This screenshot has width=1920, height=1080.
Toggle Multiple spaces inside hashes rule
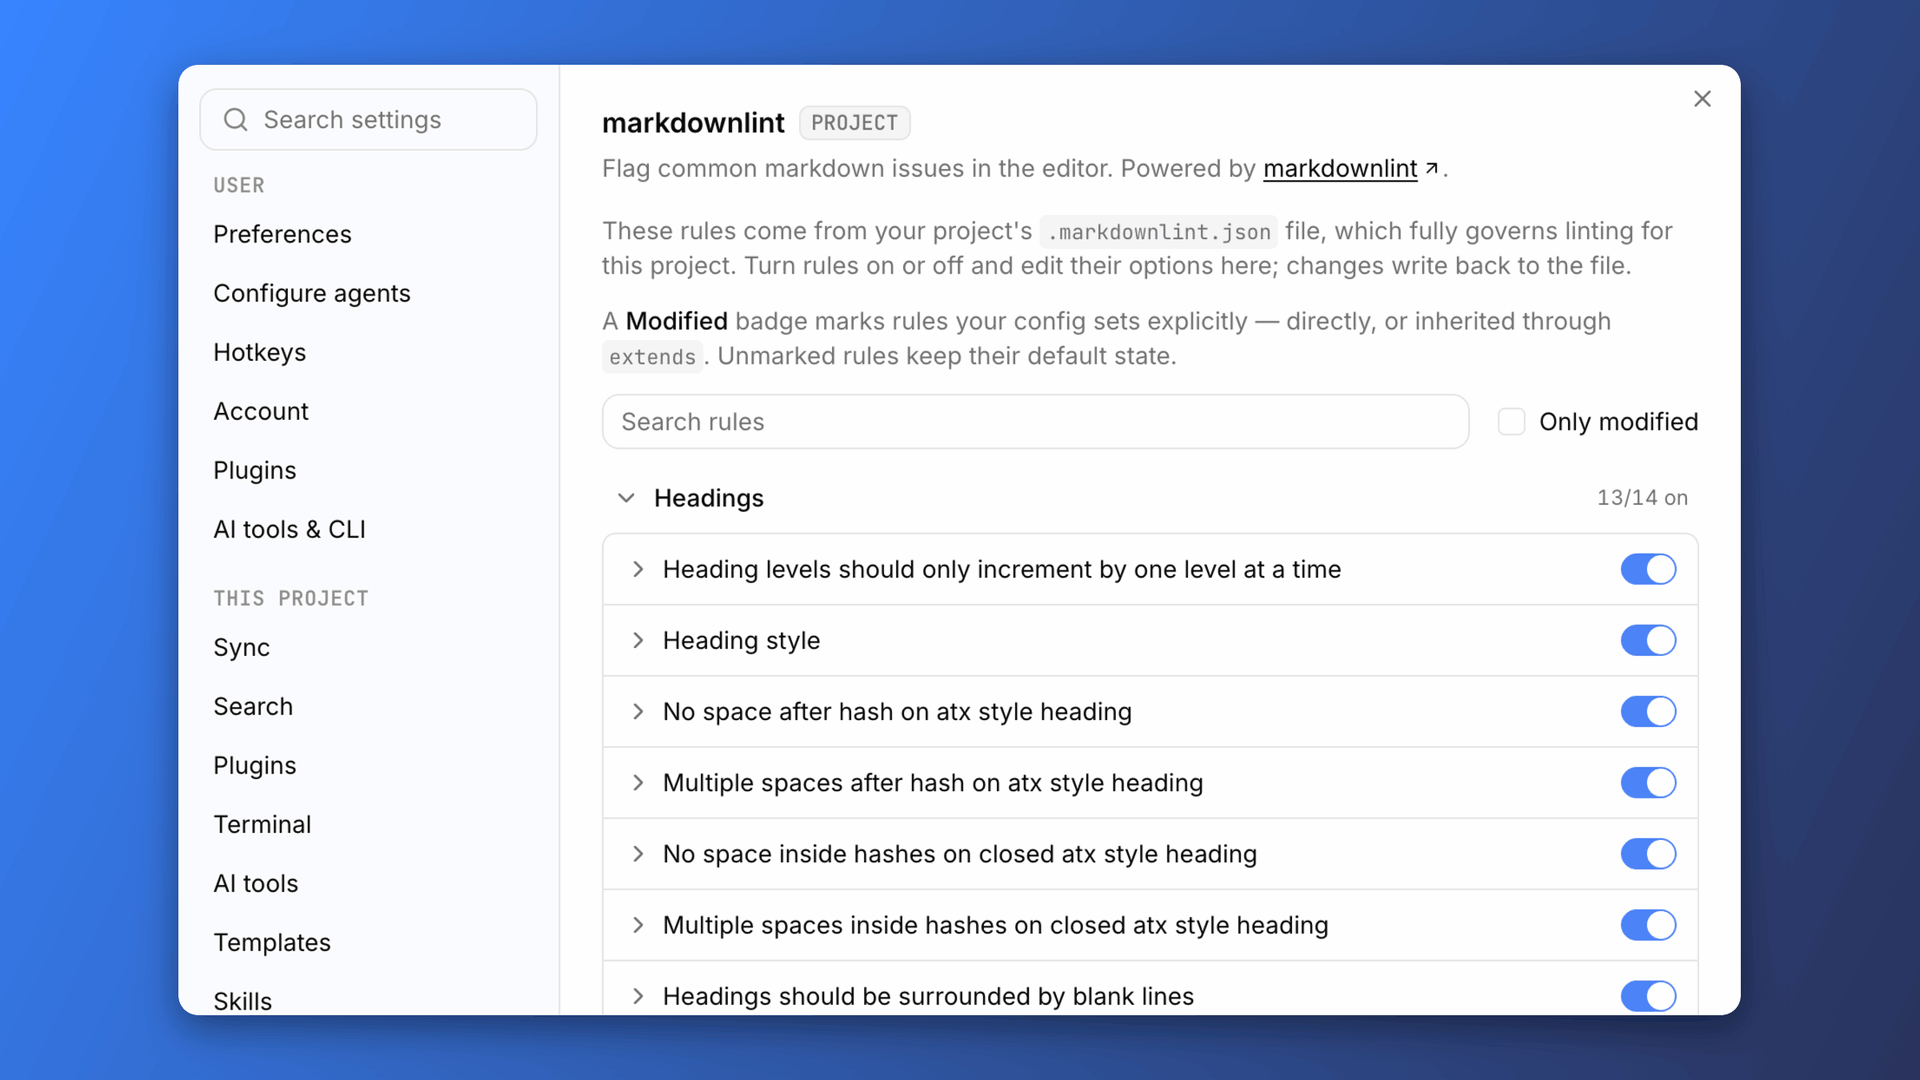click(x=1648, y=925)
